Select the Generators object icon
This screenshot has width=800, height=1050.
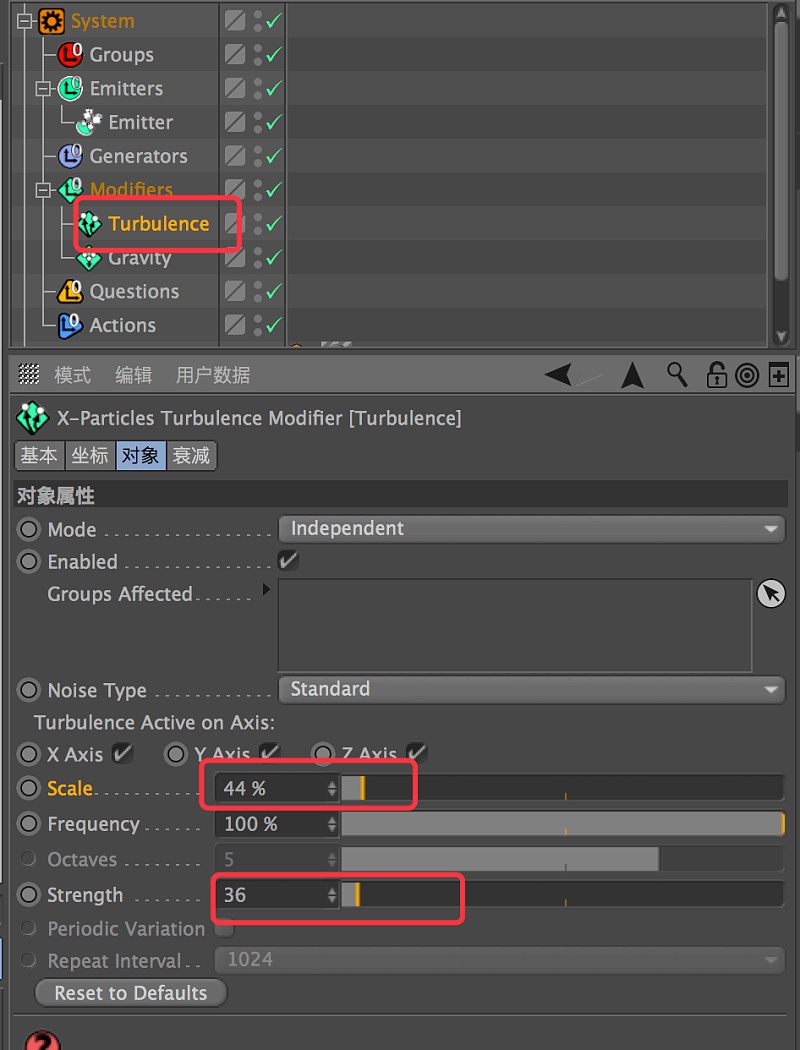[70, 156]
